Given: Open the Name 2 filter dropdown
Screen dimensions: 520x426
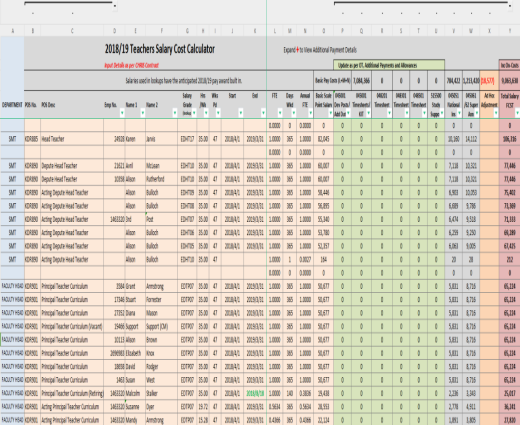Looking at the screenshot, I should (175, 113).
